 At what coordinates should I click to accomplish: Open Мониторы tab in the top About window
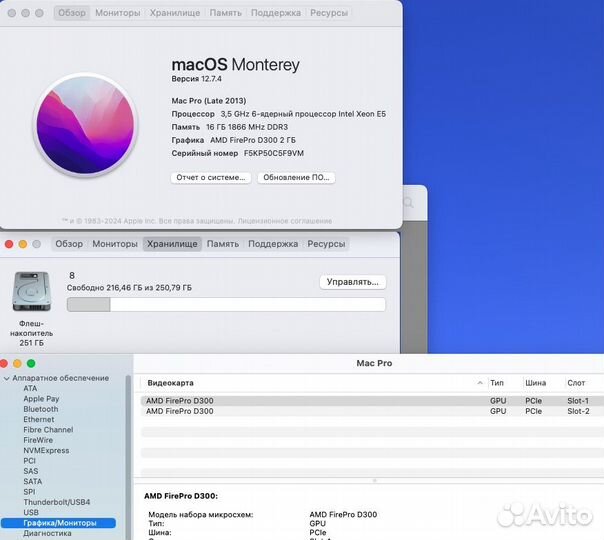coord(117,13)
